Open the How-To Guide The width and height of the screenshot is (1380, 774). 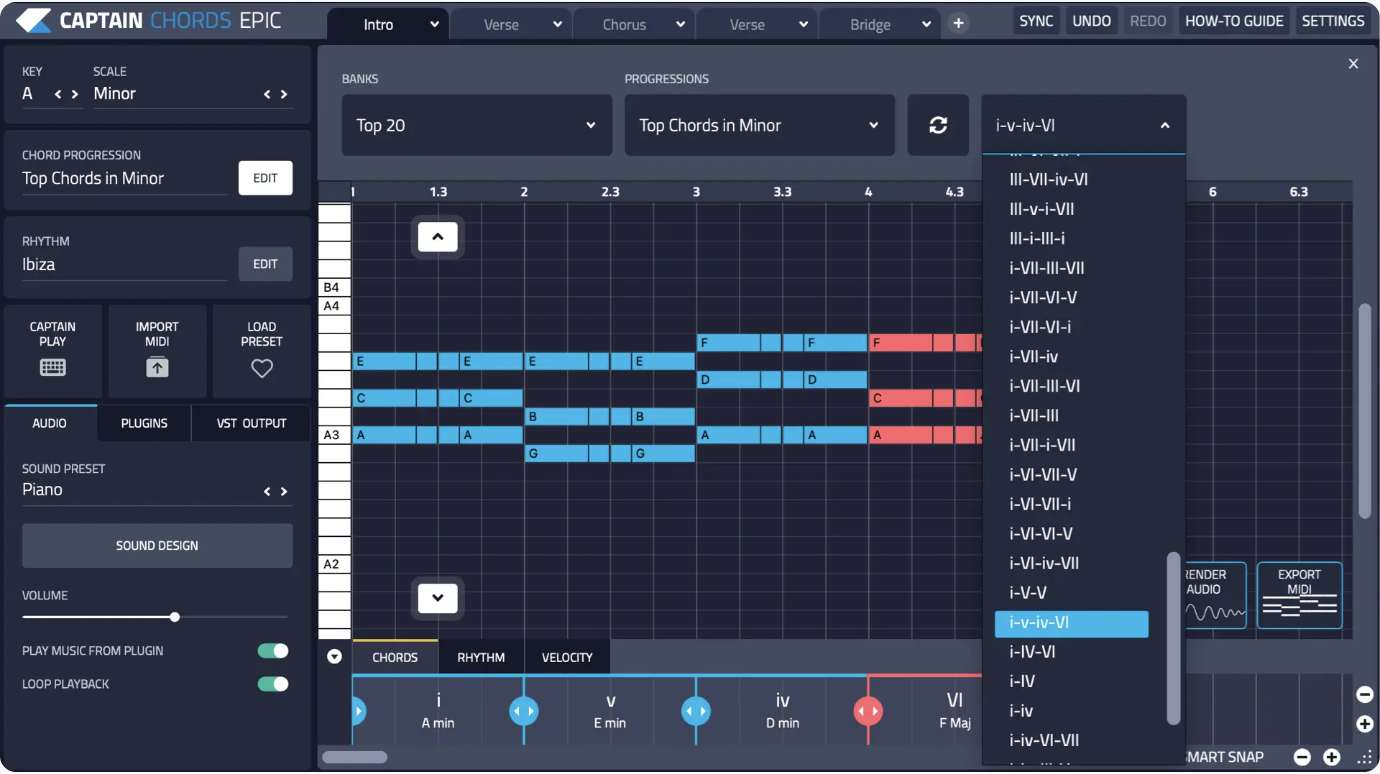pos(1234,21)
